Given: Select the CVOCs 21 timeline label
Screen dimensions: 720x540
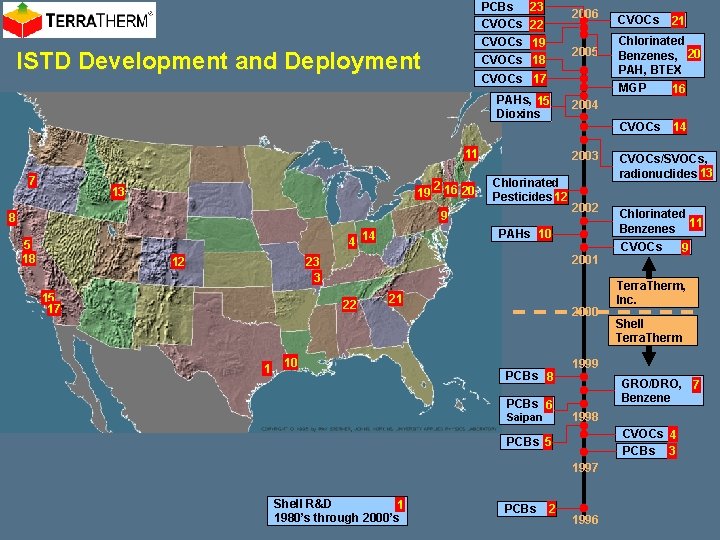Looking at the screenshot, I should pos(648,20).
